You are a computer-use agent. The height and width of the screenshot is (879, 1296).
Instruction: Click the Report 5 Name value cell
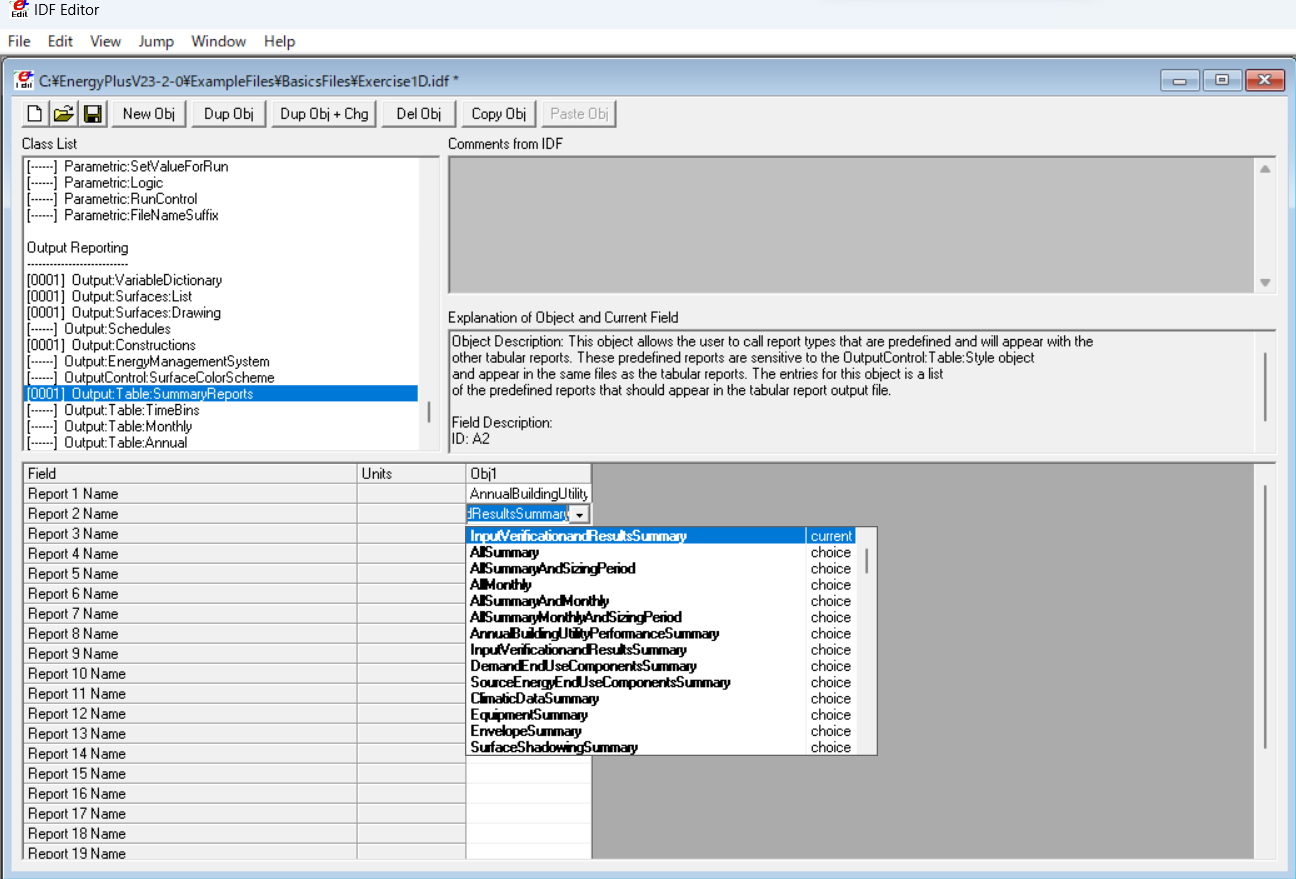(x=528, y=573)
